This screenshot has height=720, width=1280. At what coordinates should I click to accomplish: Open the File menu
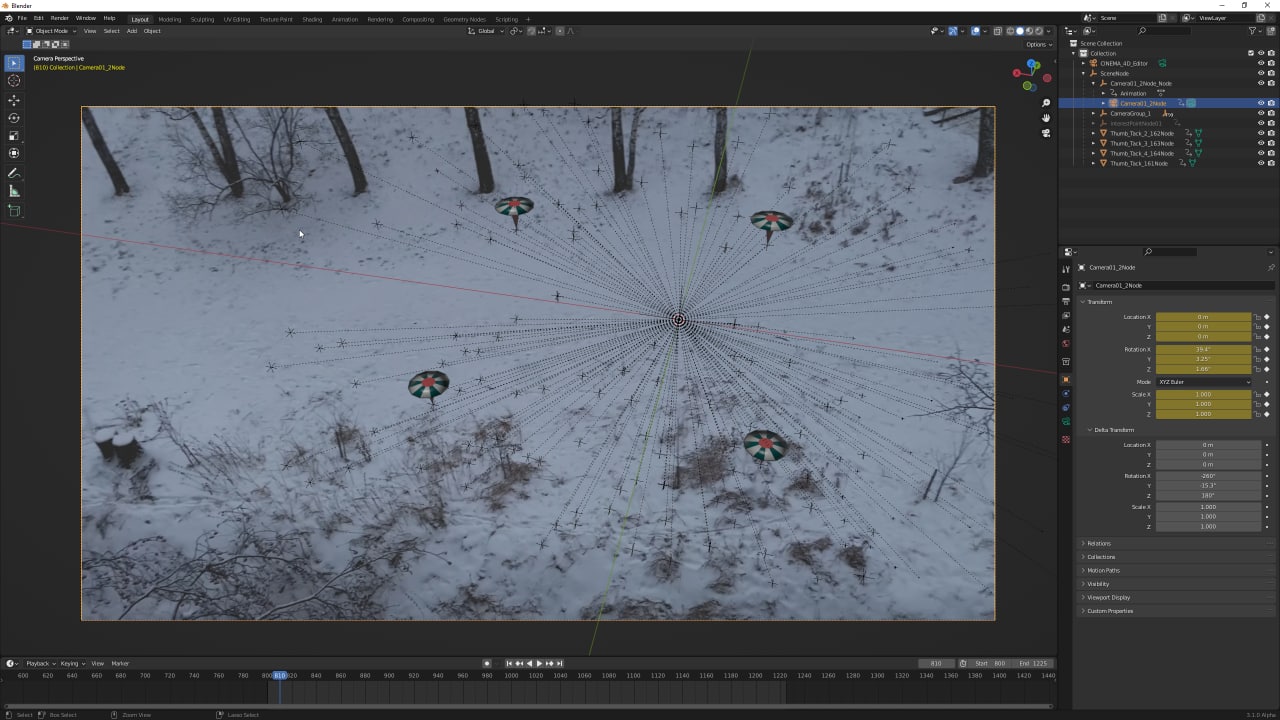click(x=22, y=18)
